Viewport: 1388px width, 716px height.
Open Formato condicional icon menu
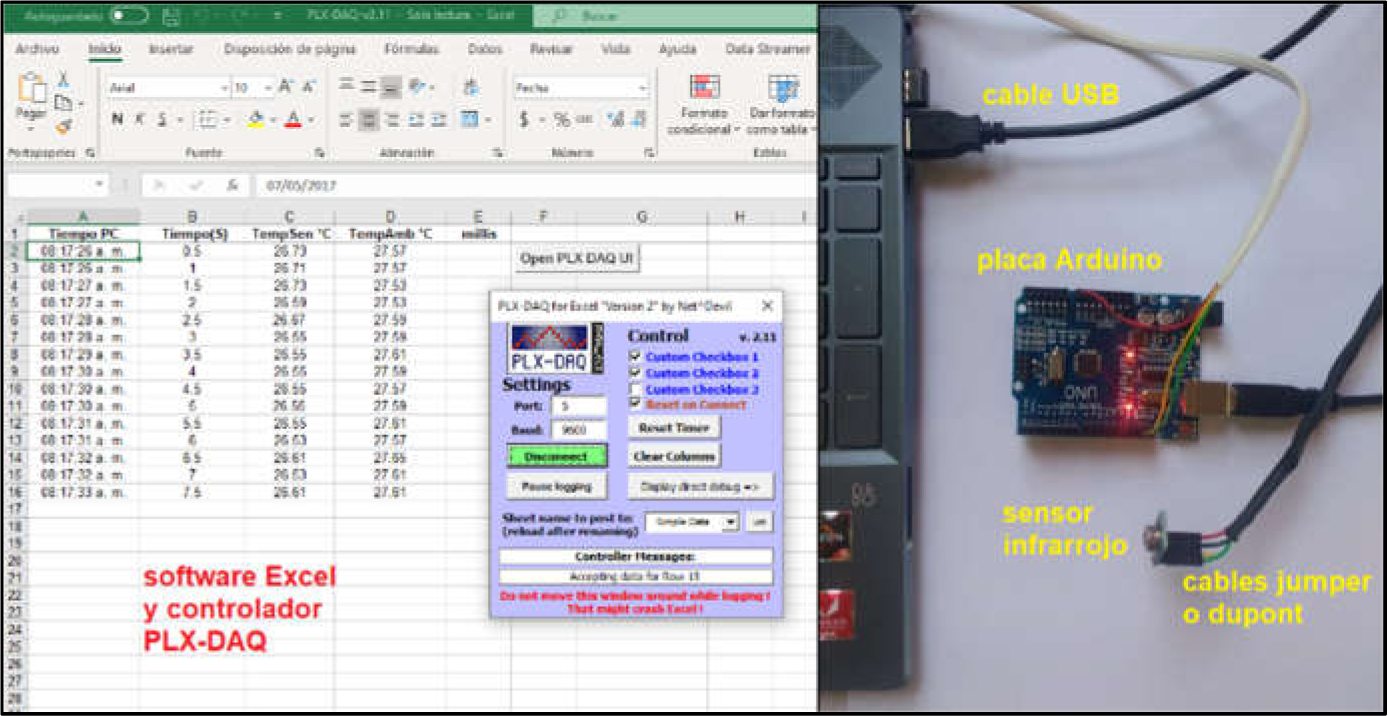704,88
